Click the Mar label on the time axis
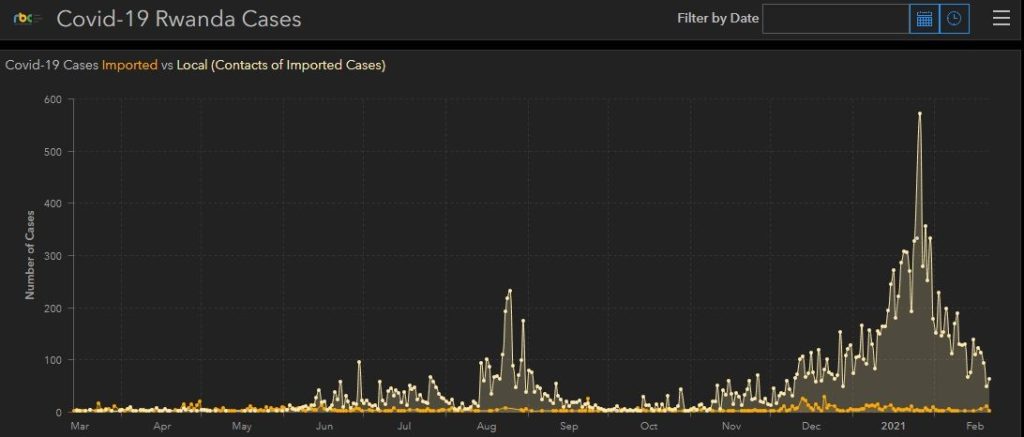Image resolution: width=1024 pixels, height=437 pixels. (81, 427)
